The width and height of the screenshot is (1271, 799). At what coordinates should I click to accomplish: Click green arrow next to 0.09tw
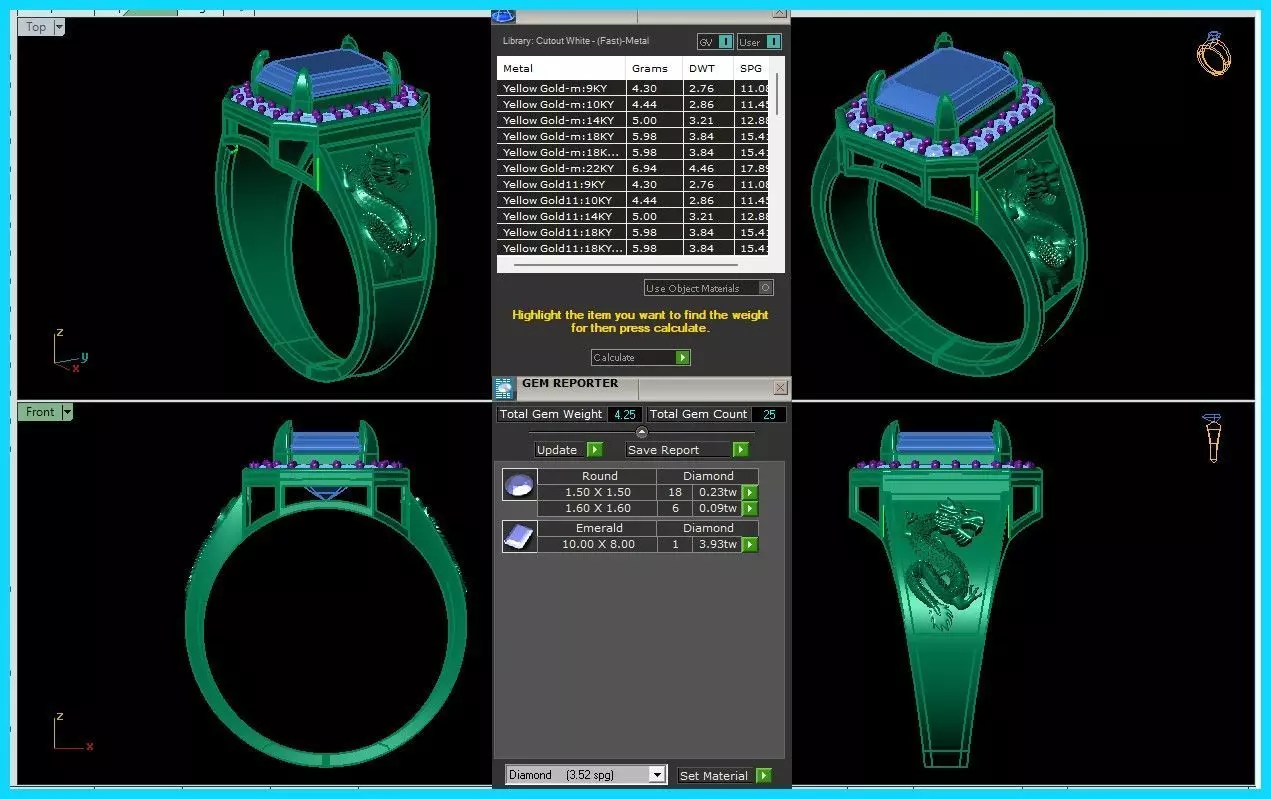[749, 509]
